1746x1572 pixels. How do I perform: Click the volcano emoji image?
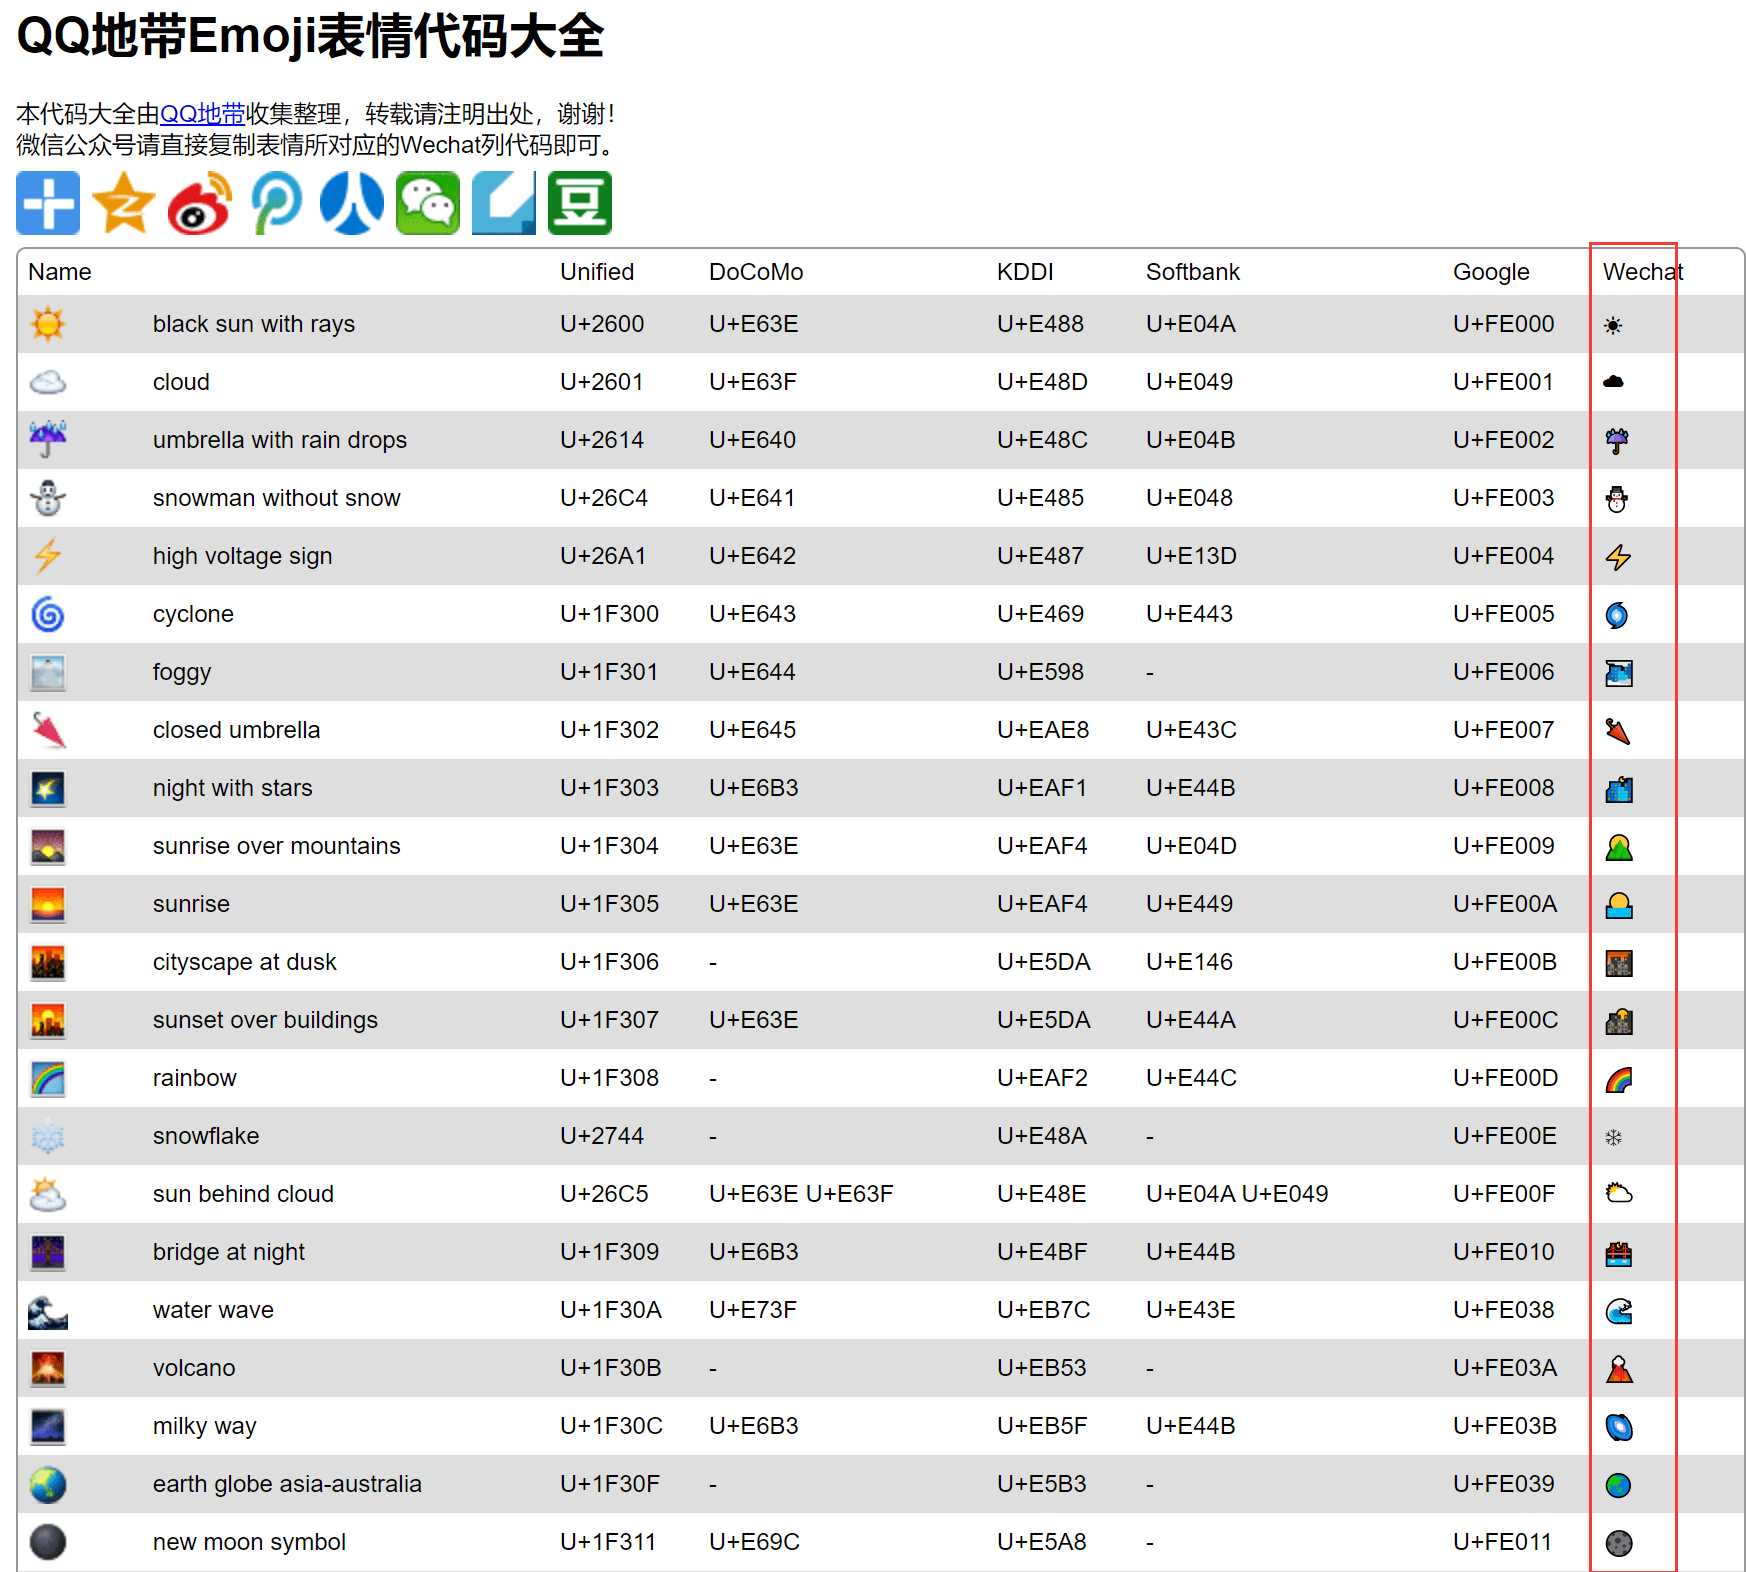48,1368
